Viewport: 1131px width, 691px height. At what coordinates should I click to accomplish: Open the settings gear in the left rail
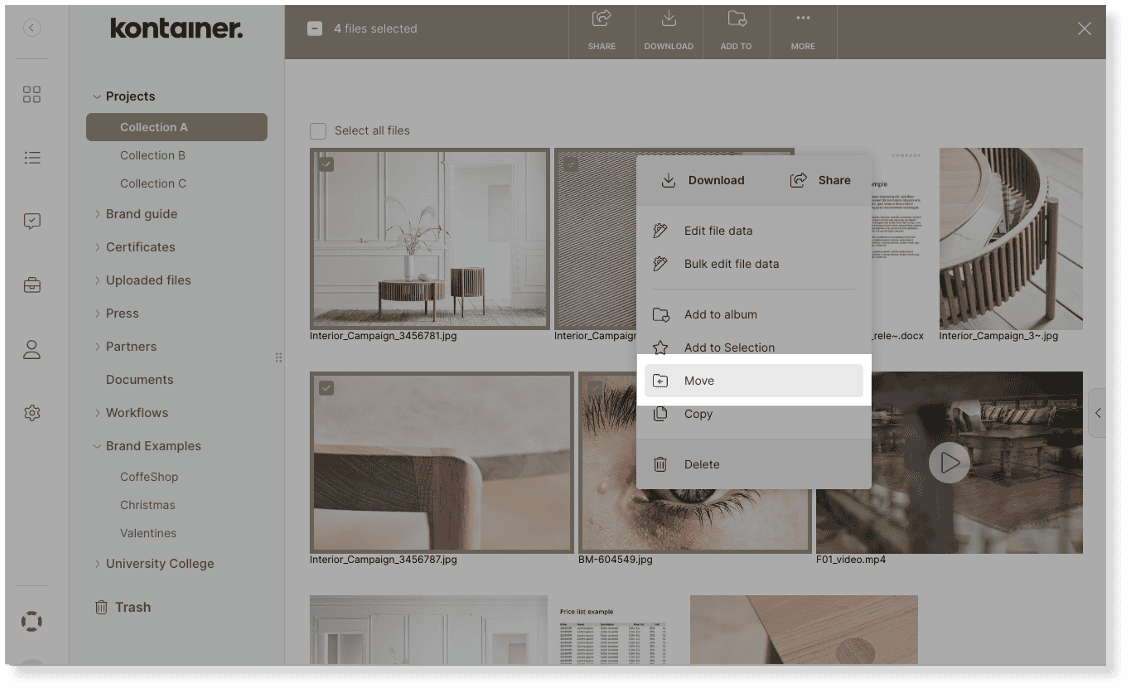coord(31,413)
